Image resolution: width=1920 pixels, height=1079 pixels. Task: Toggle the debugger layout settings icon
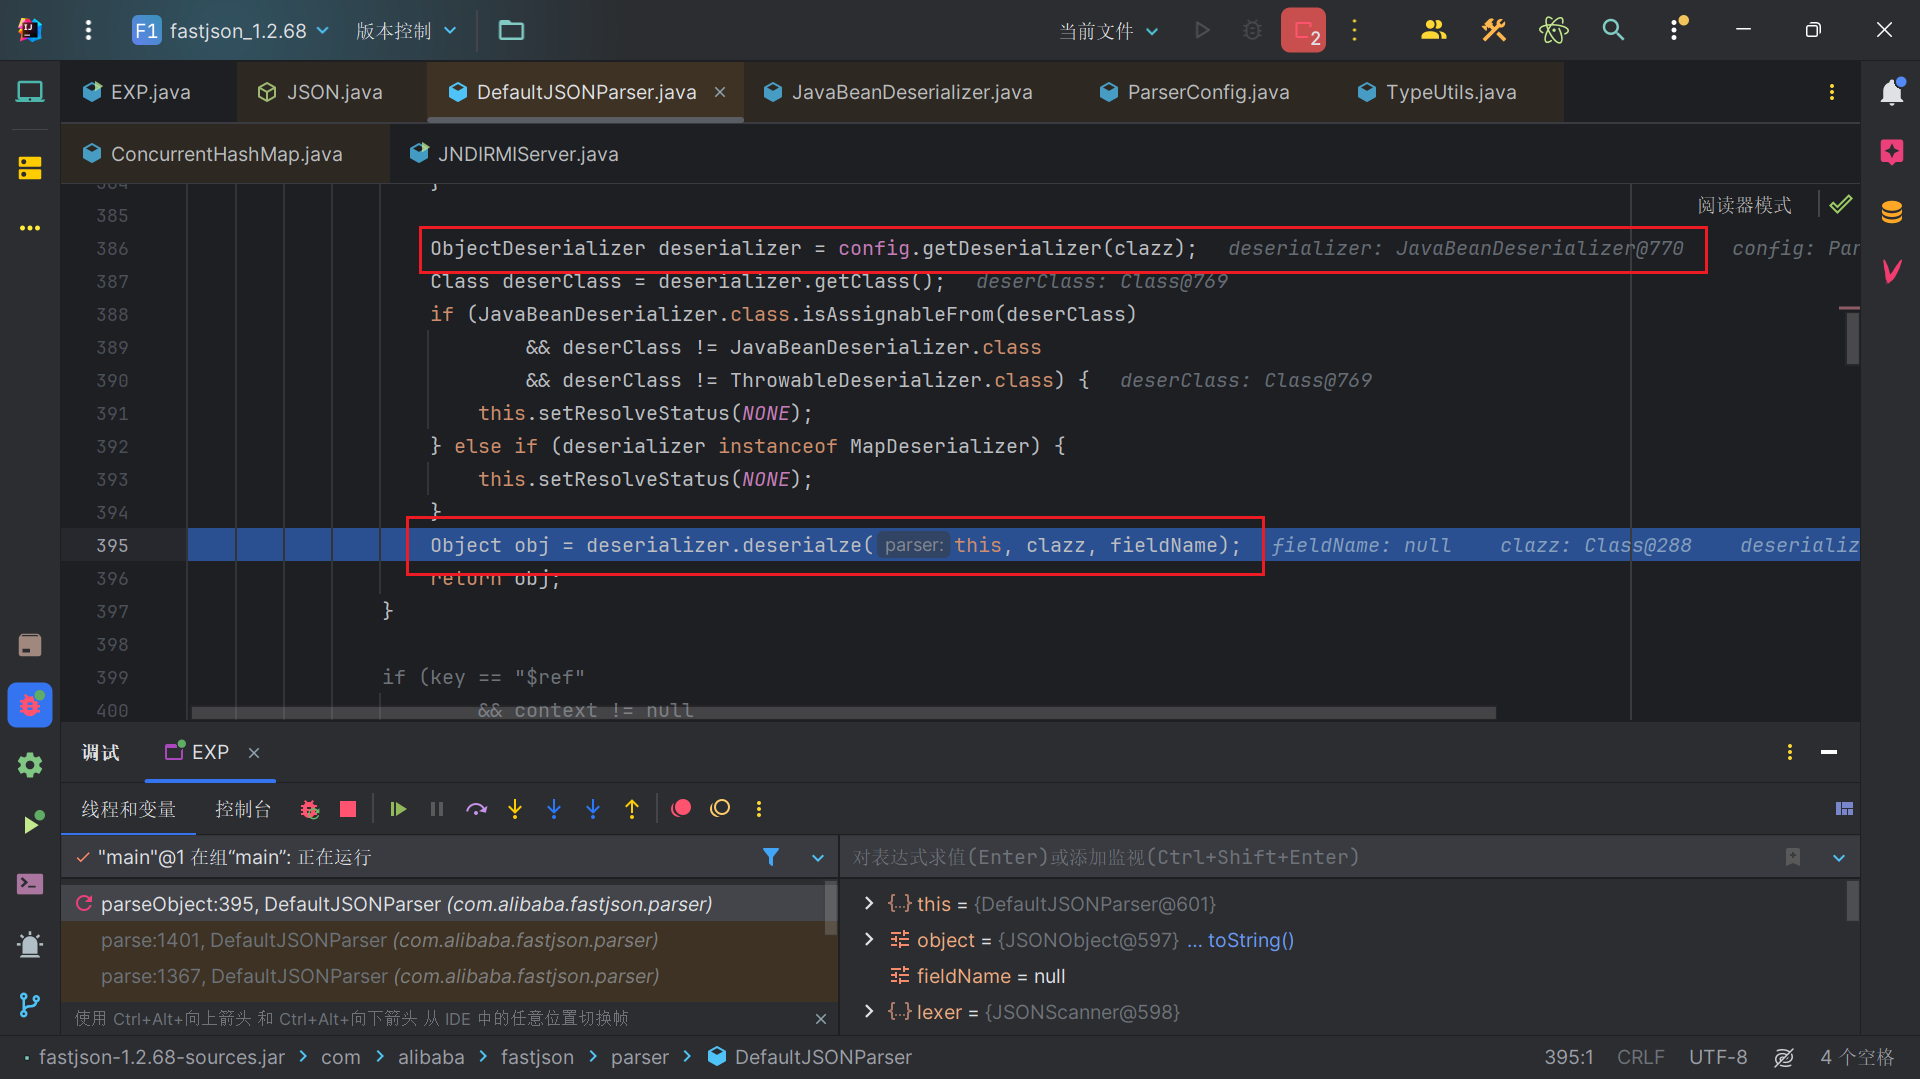(1845, 809)
